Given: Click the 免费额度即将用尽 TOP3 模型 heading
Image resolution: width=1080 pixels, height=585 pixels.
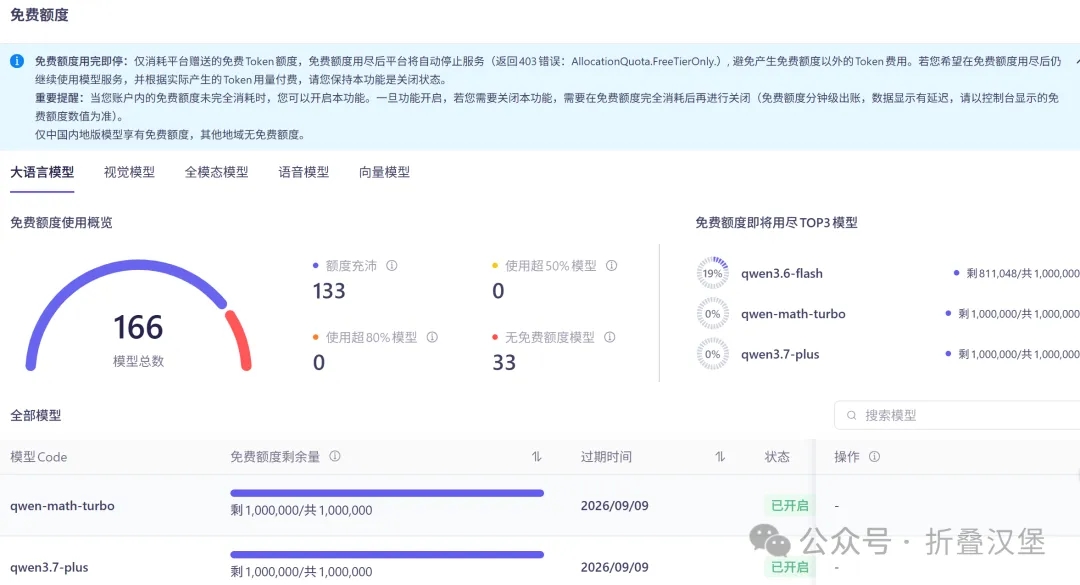Looking at the screenshot, I should click(776, 223).
